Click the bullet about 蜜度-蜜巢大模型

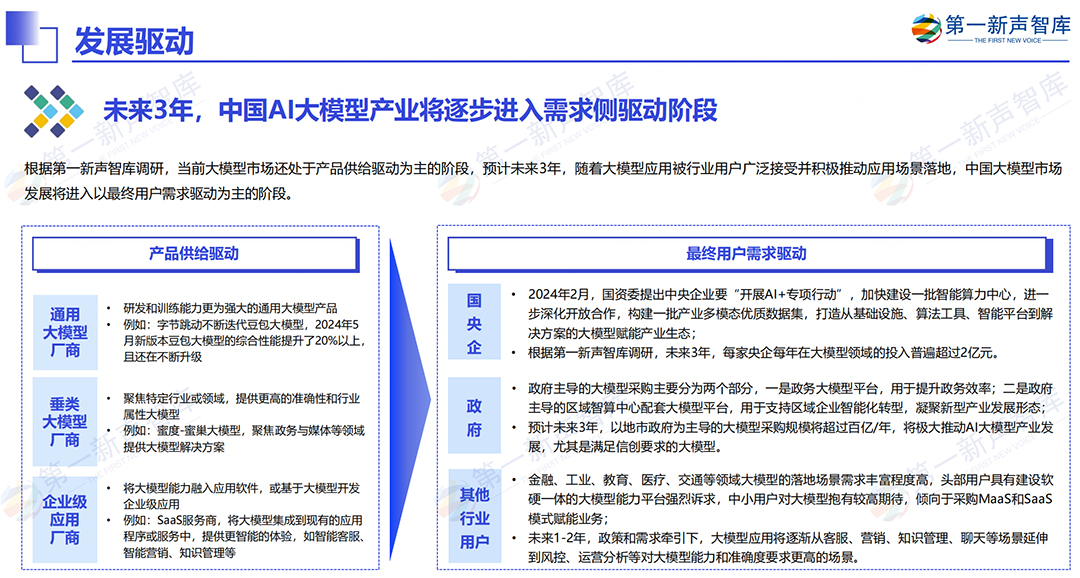pos(243,440)
